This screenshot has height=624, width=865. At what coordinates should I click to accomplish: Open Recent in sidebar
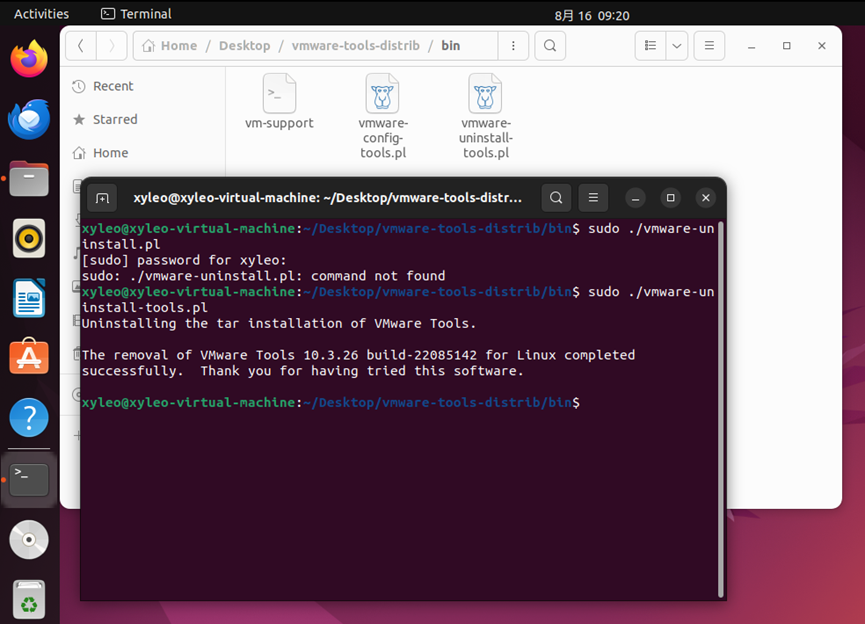[x=112, y=87]
